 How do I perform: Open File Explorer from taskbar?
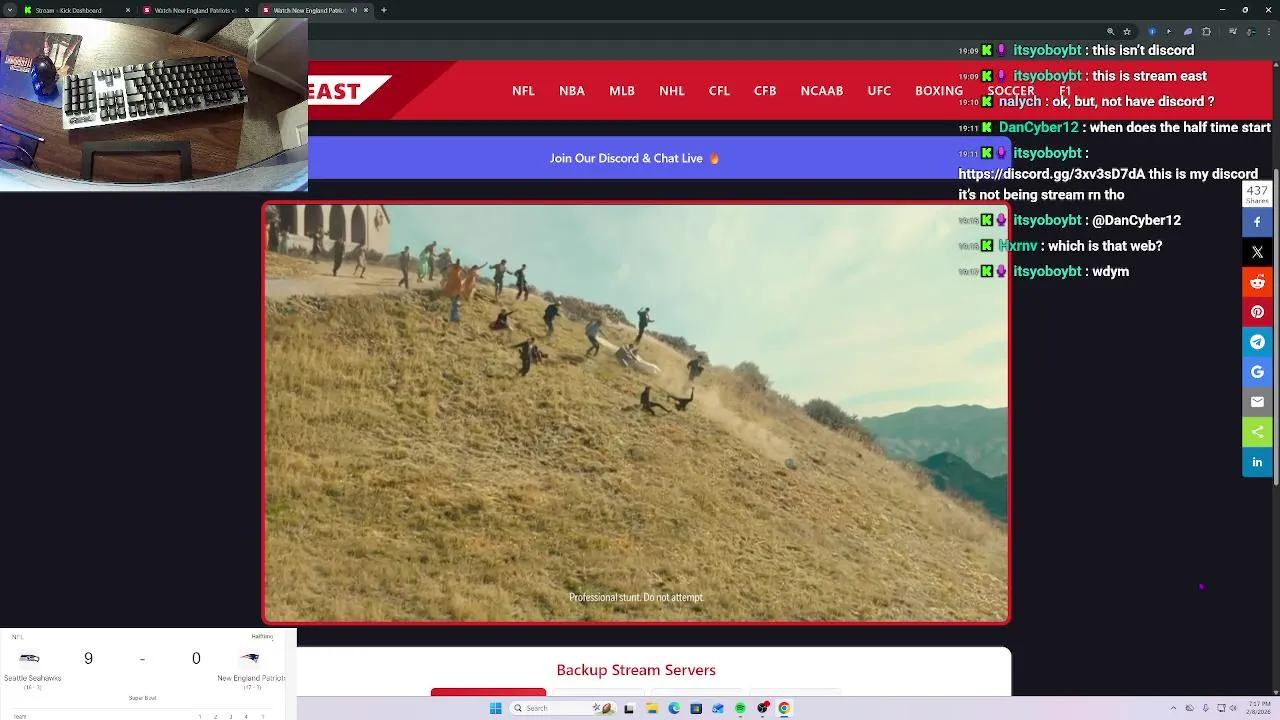[652, 708]
